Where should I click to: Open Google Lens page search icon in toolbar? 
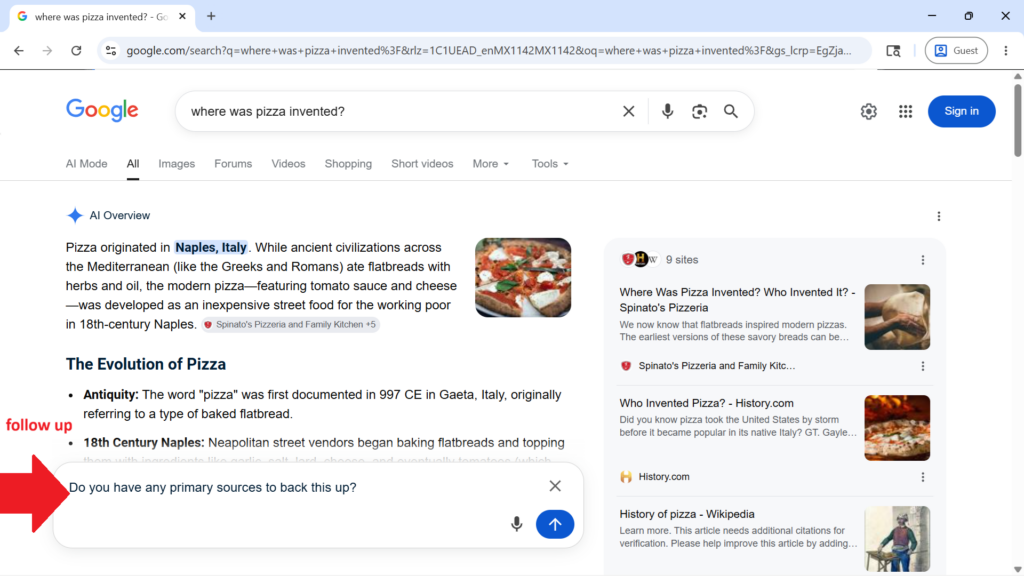(893, 50)
